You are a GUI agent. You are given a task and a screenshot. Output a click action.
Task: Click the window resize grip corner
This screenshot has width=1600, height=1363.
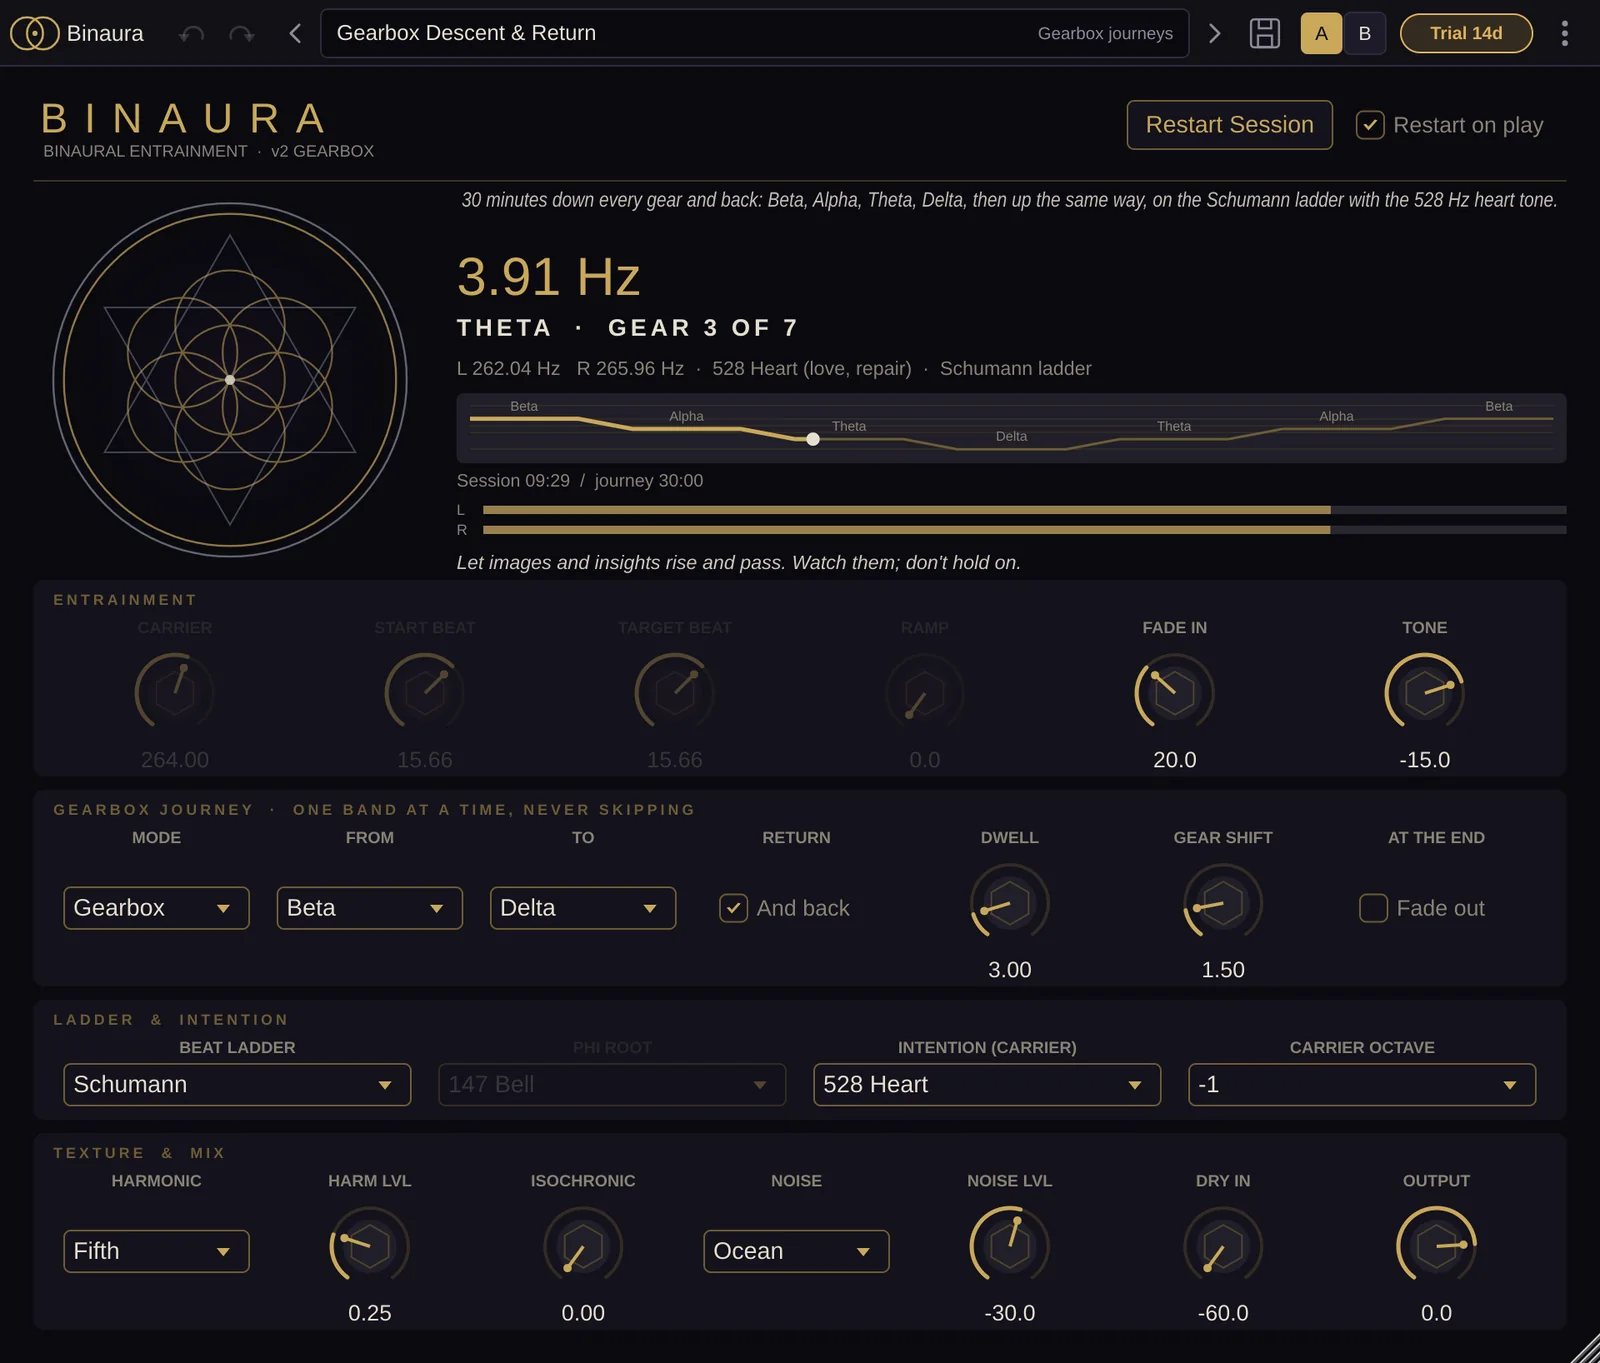(1586, 1349)
